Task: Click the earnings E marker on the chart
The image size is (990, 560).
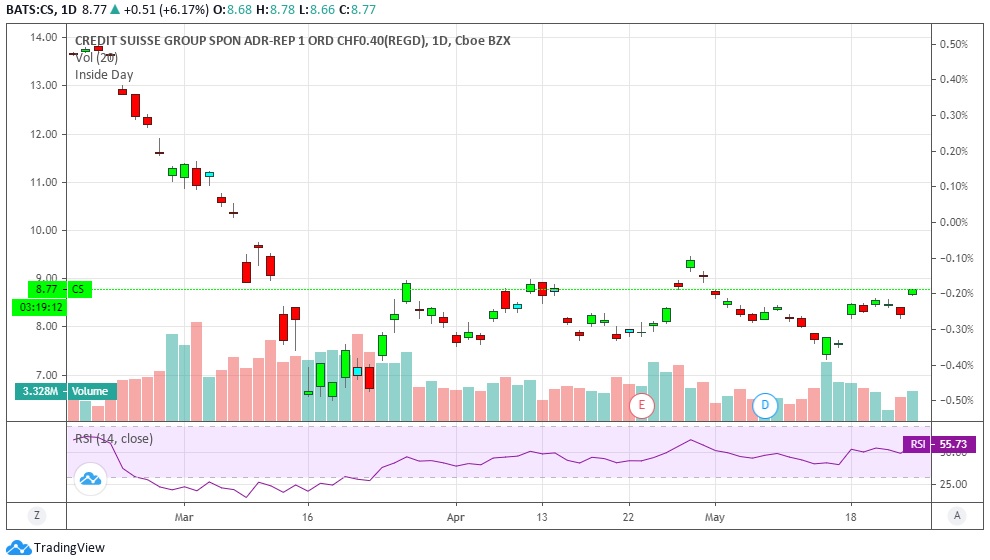Action: (x=641, y=405)
